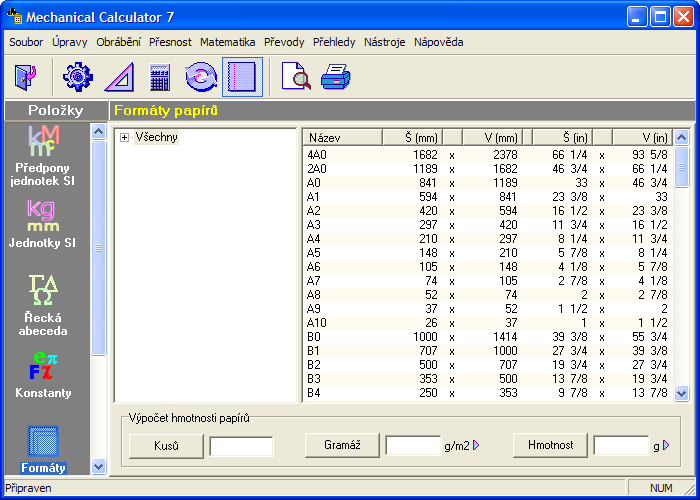Click the Kusů button

coord(166,446)
